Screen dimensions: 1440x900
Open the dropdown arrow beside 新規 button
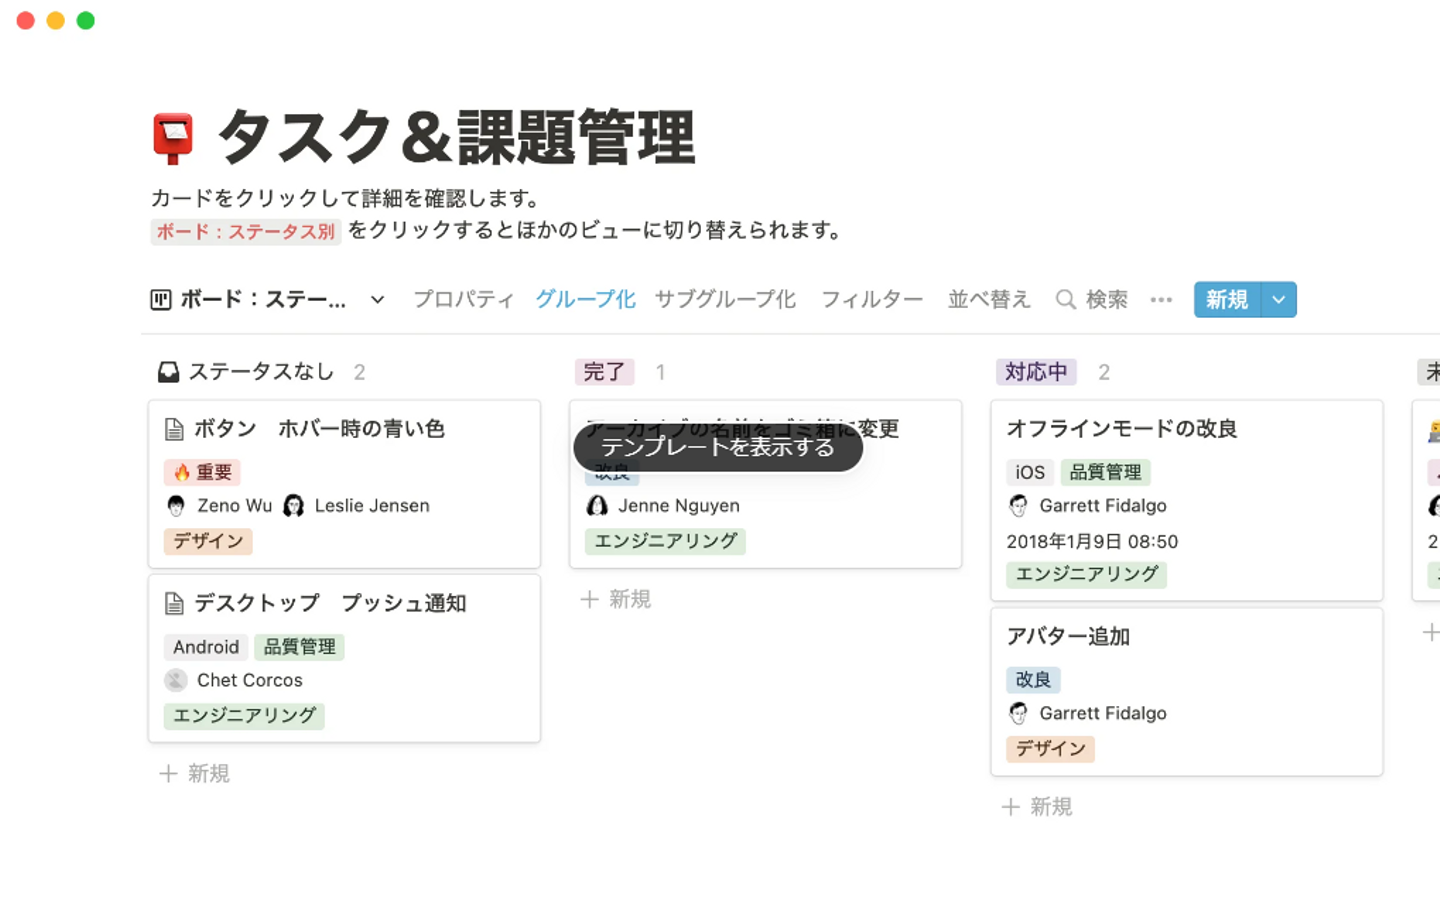pos(1279,300)
